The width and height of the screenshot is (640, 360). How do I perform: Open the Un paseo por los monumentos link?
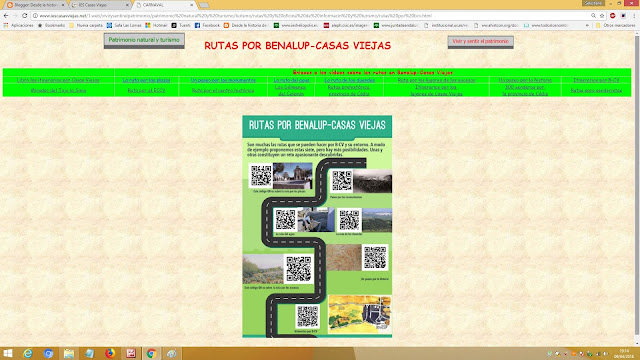pos(223,80)
